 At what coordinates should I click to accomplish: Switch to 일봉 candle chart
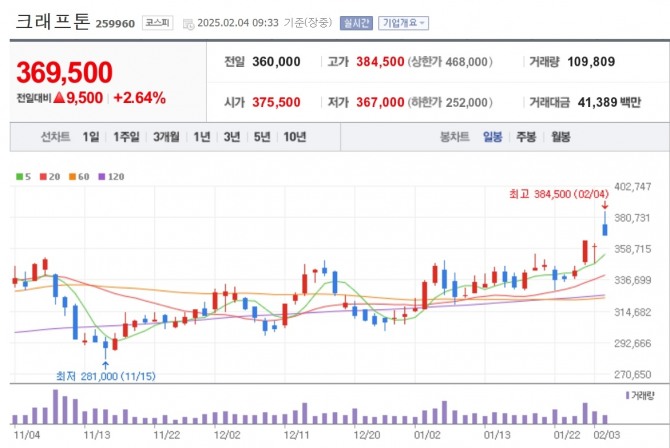pyautogui.click(x=492, y=137)
